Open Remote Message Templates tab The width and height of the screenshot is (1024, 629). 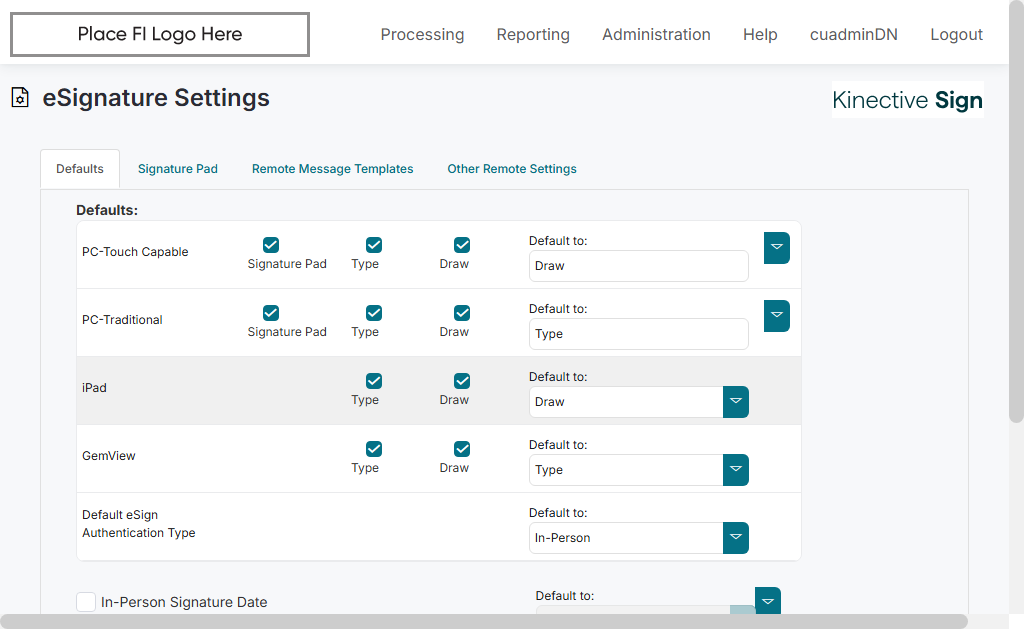[x=332, y=169]
